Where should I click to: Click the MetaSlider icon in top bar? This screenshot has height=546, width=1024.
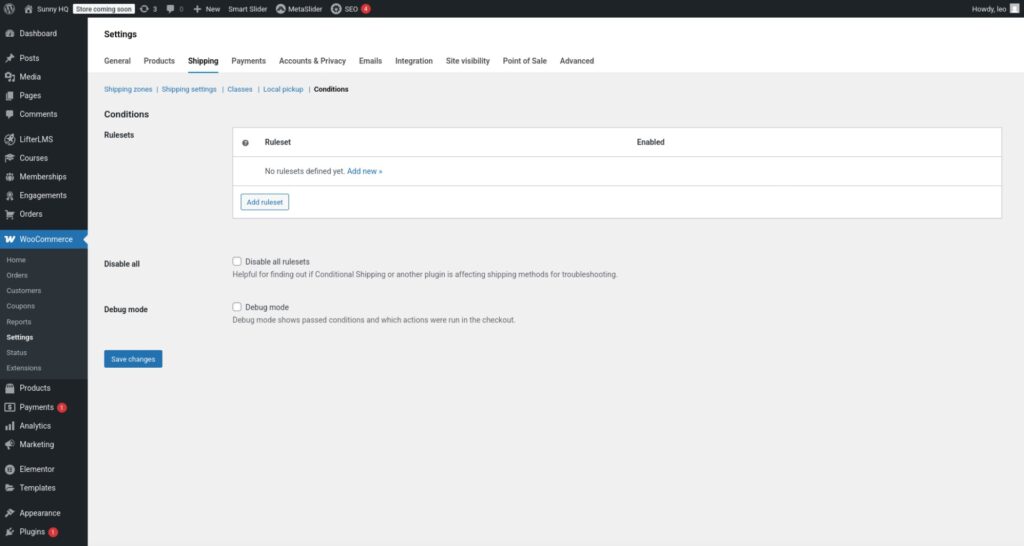click(x=281, y=9)
